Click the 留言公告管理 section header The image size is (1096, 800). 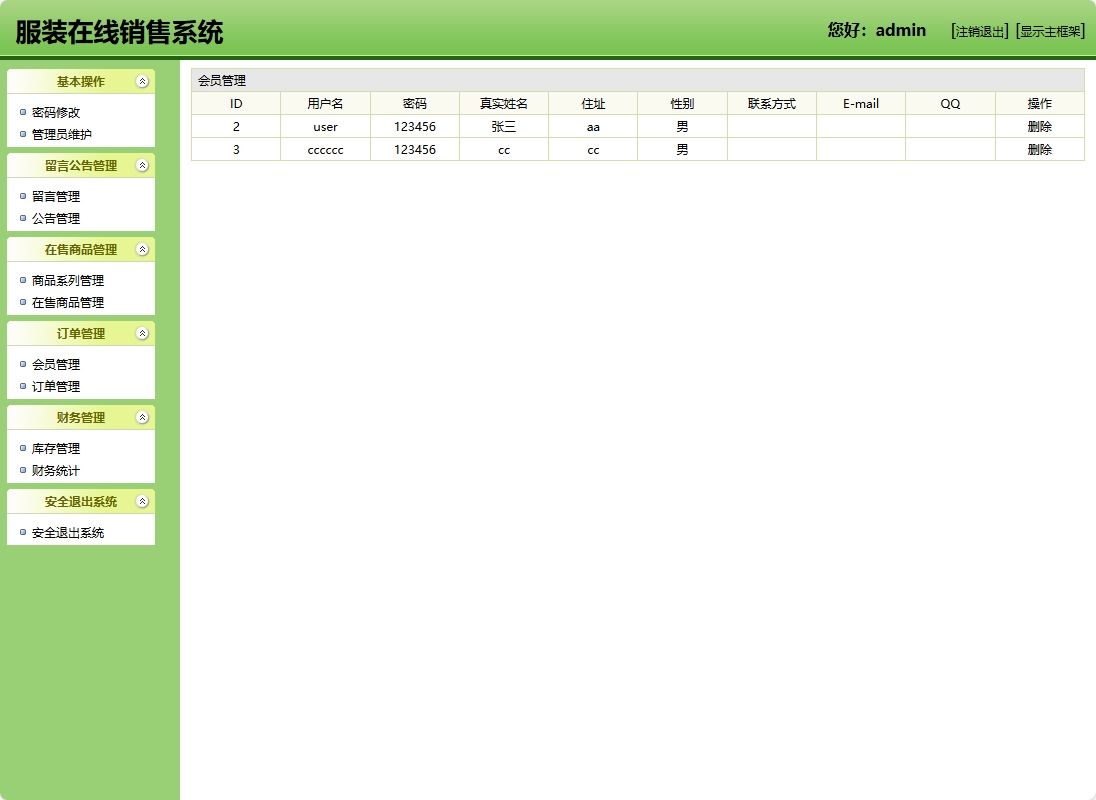[81, 166]
